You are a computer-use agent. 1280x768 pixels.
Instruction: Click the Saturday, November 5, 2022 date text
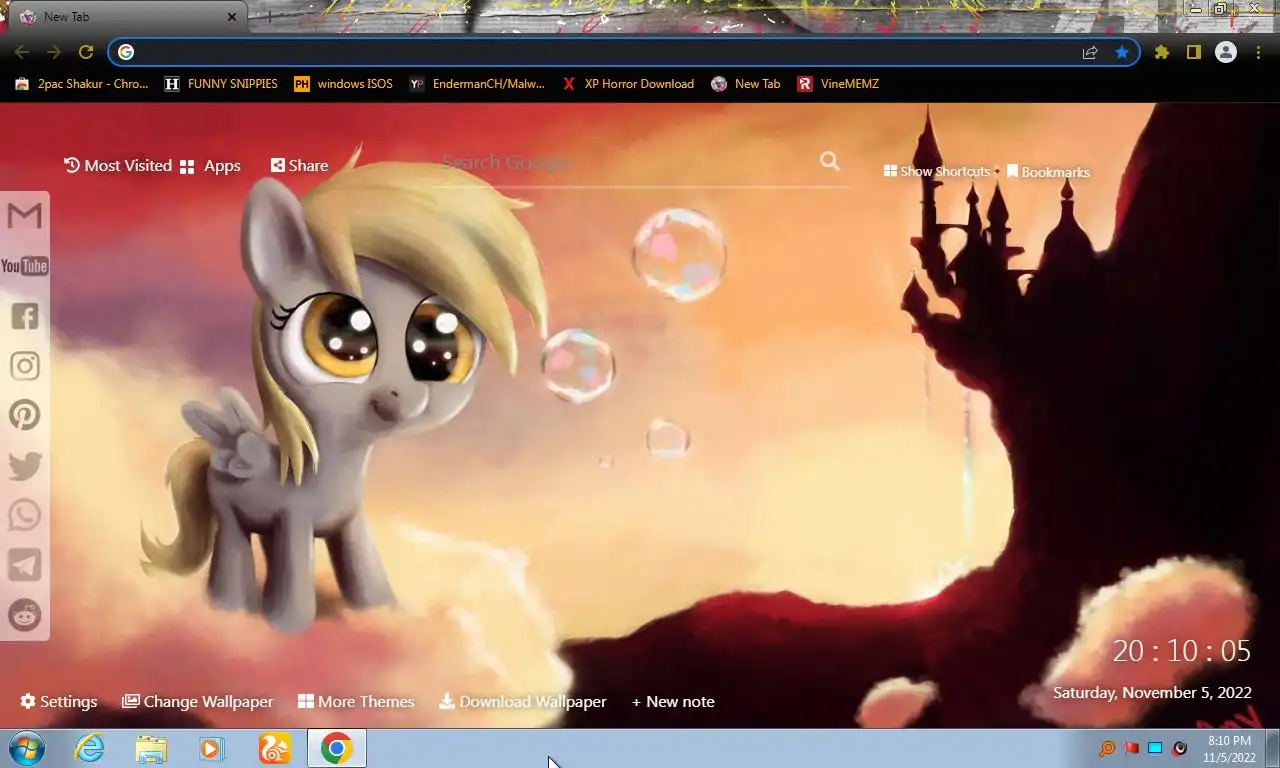point(1152,692)
